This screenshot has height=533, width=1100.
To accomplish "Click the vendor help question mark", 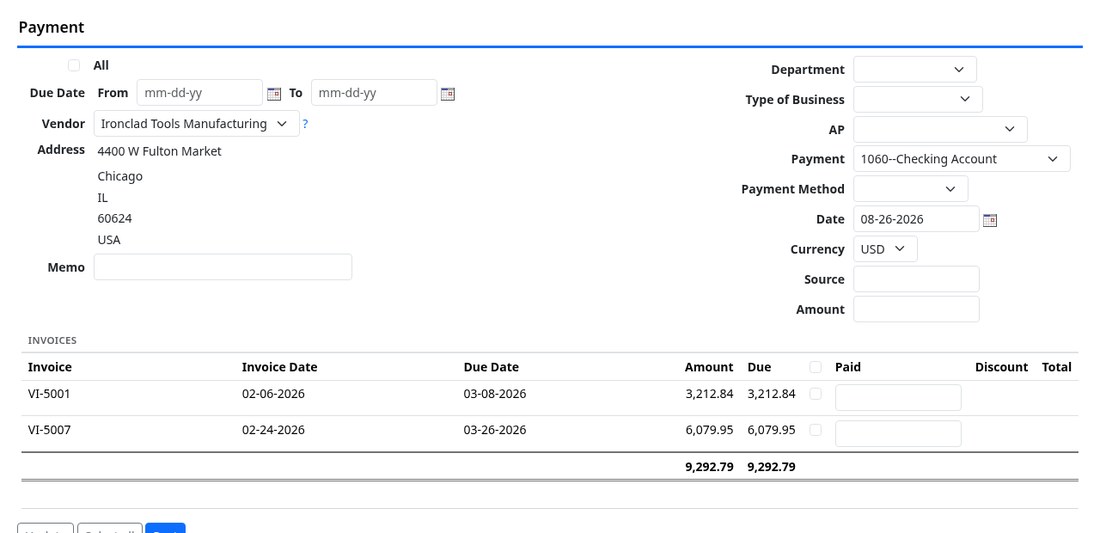I will click(x=305, y=124).
